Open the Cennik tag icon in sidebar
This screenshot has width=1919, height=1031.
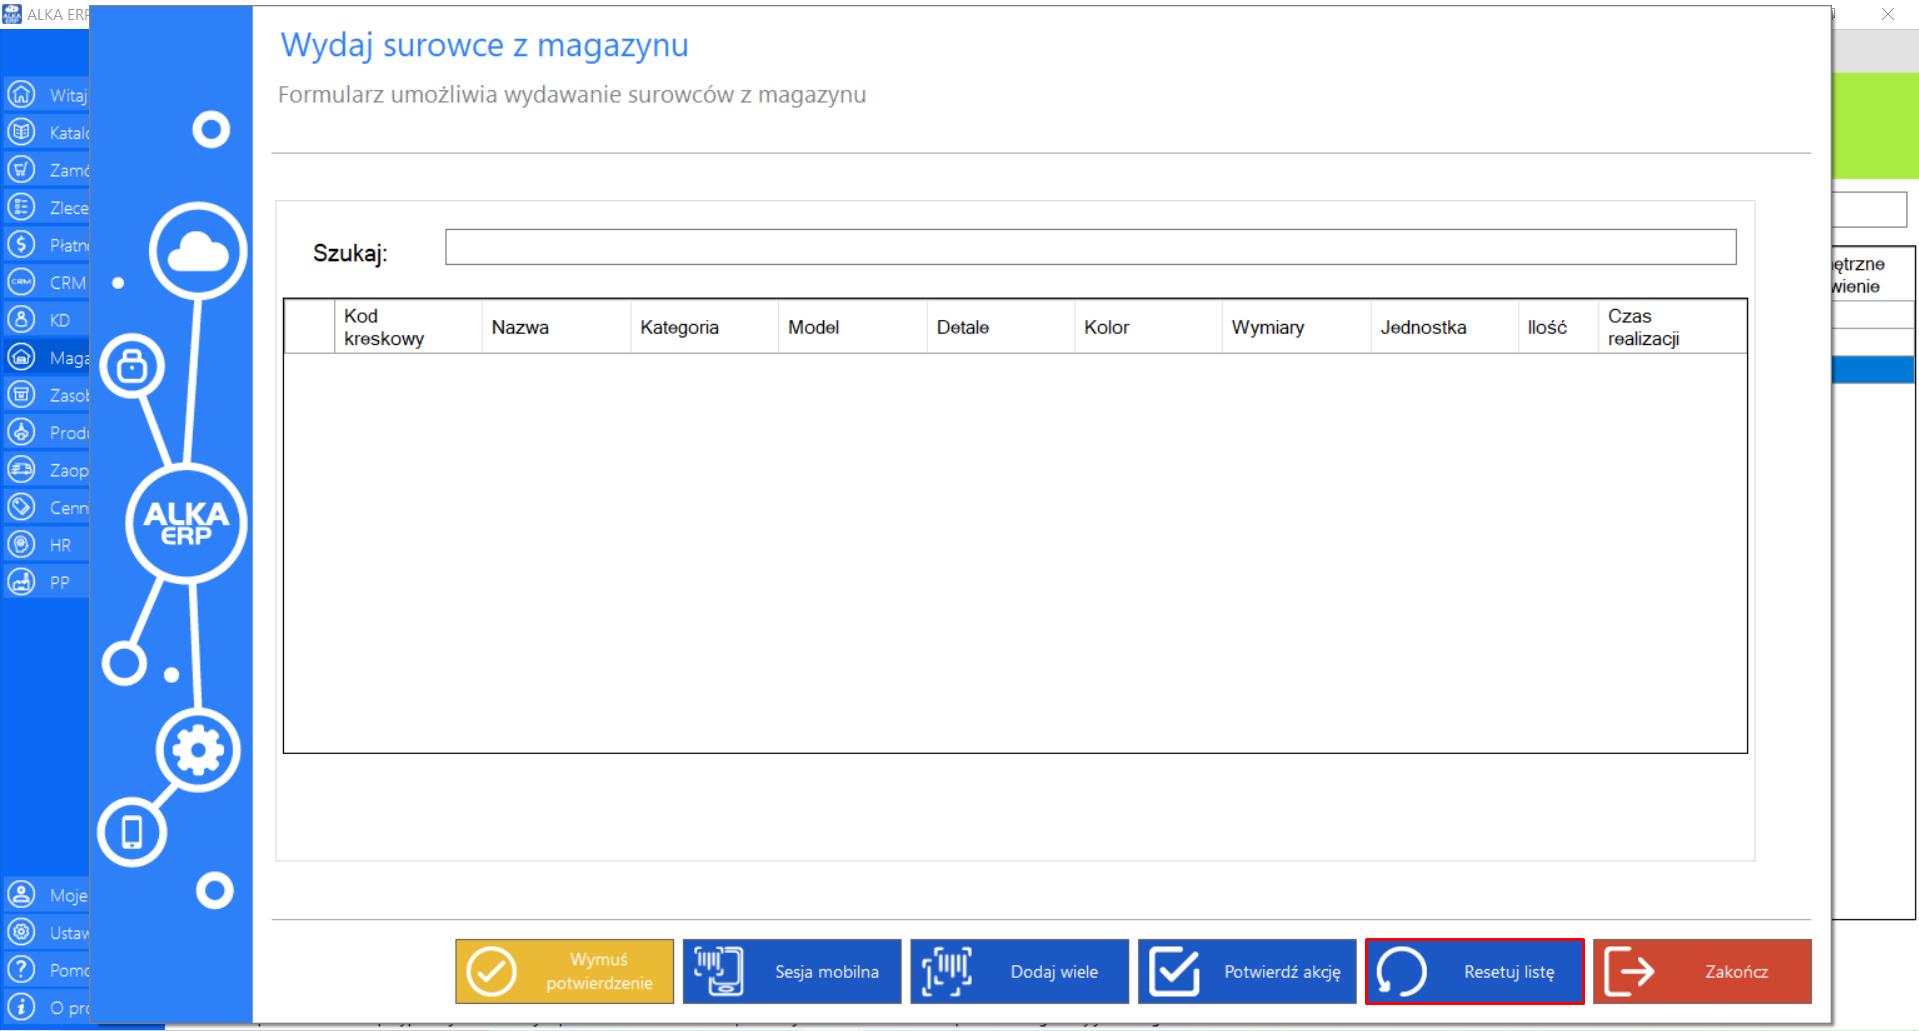point(21,507)
